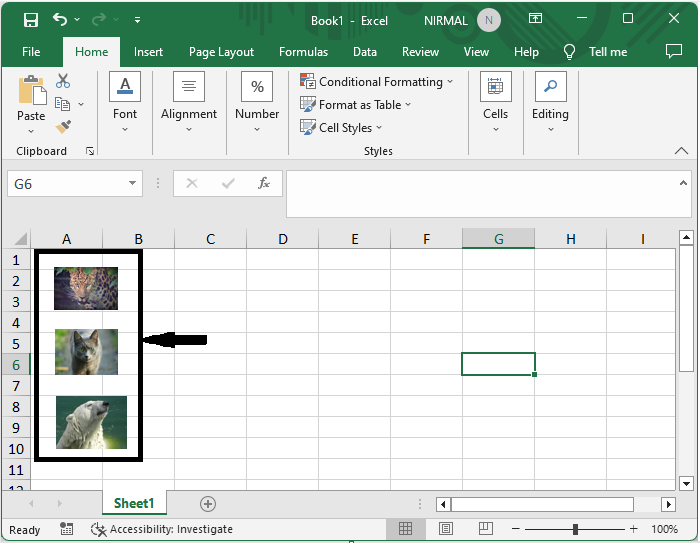The image size is (700, 543).
Task: Switch to the Insert tab
Action: [x=148, y=52]
